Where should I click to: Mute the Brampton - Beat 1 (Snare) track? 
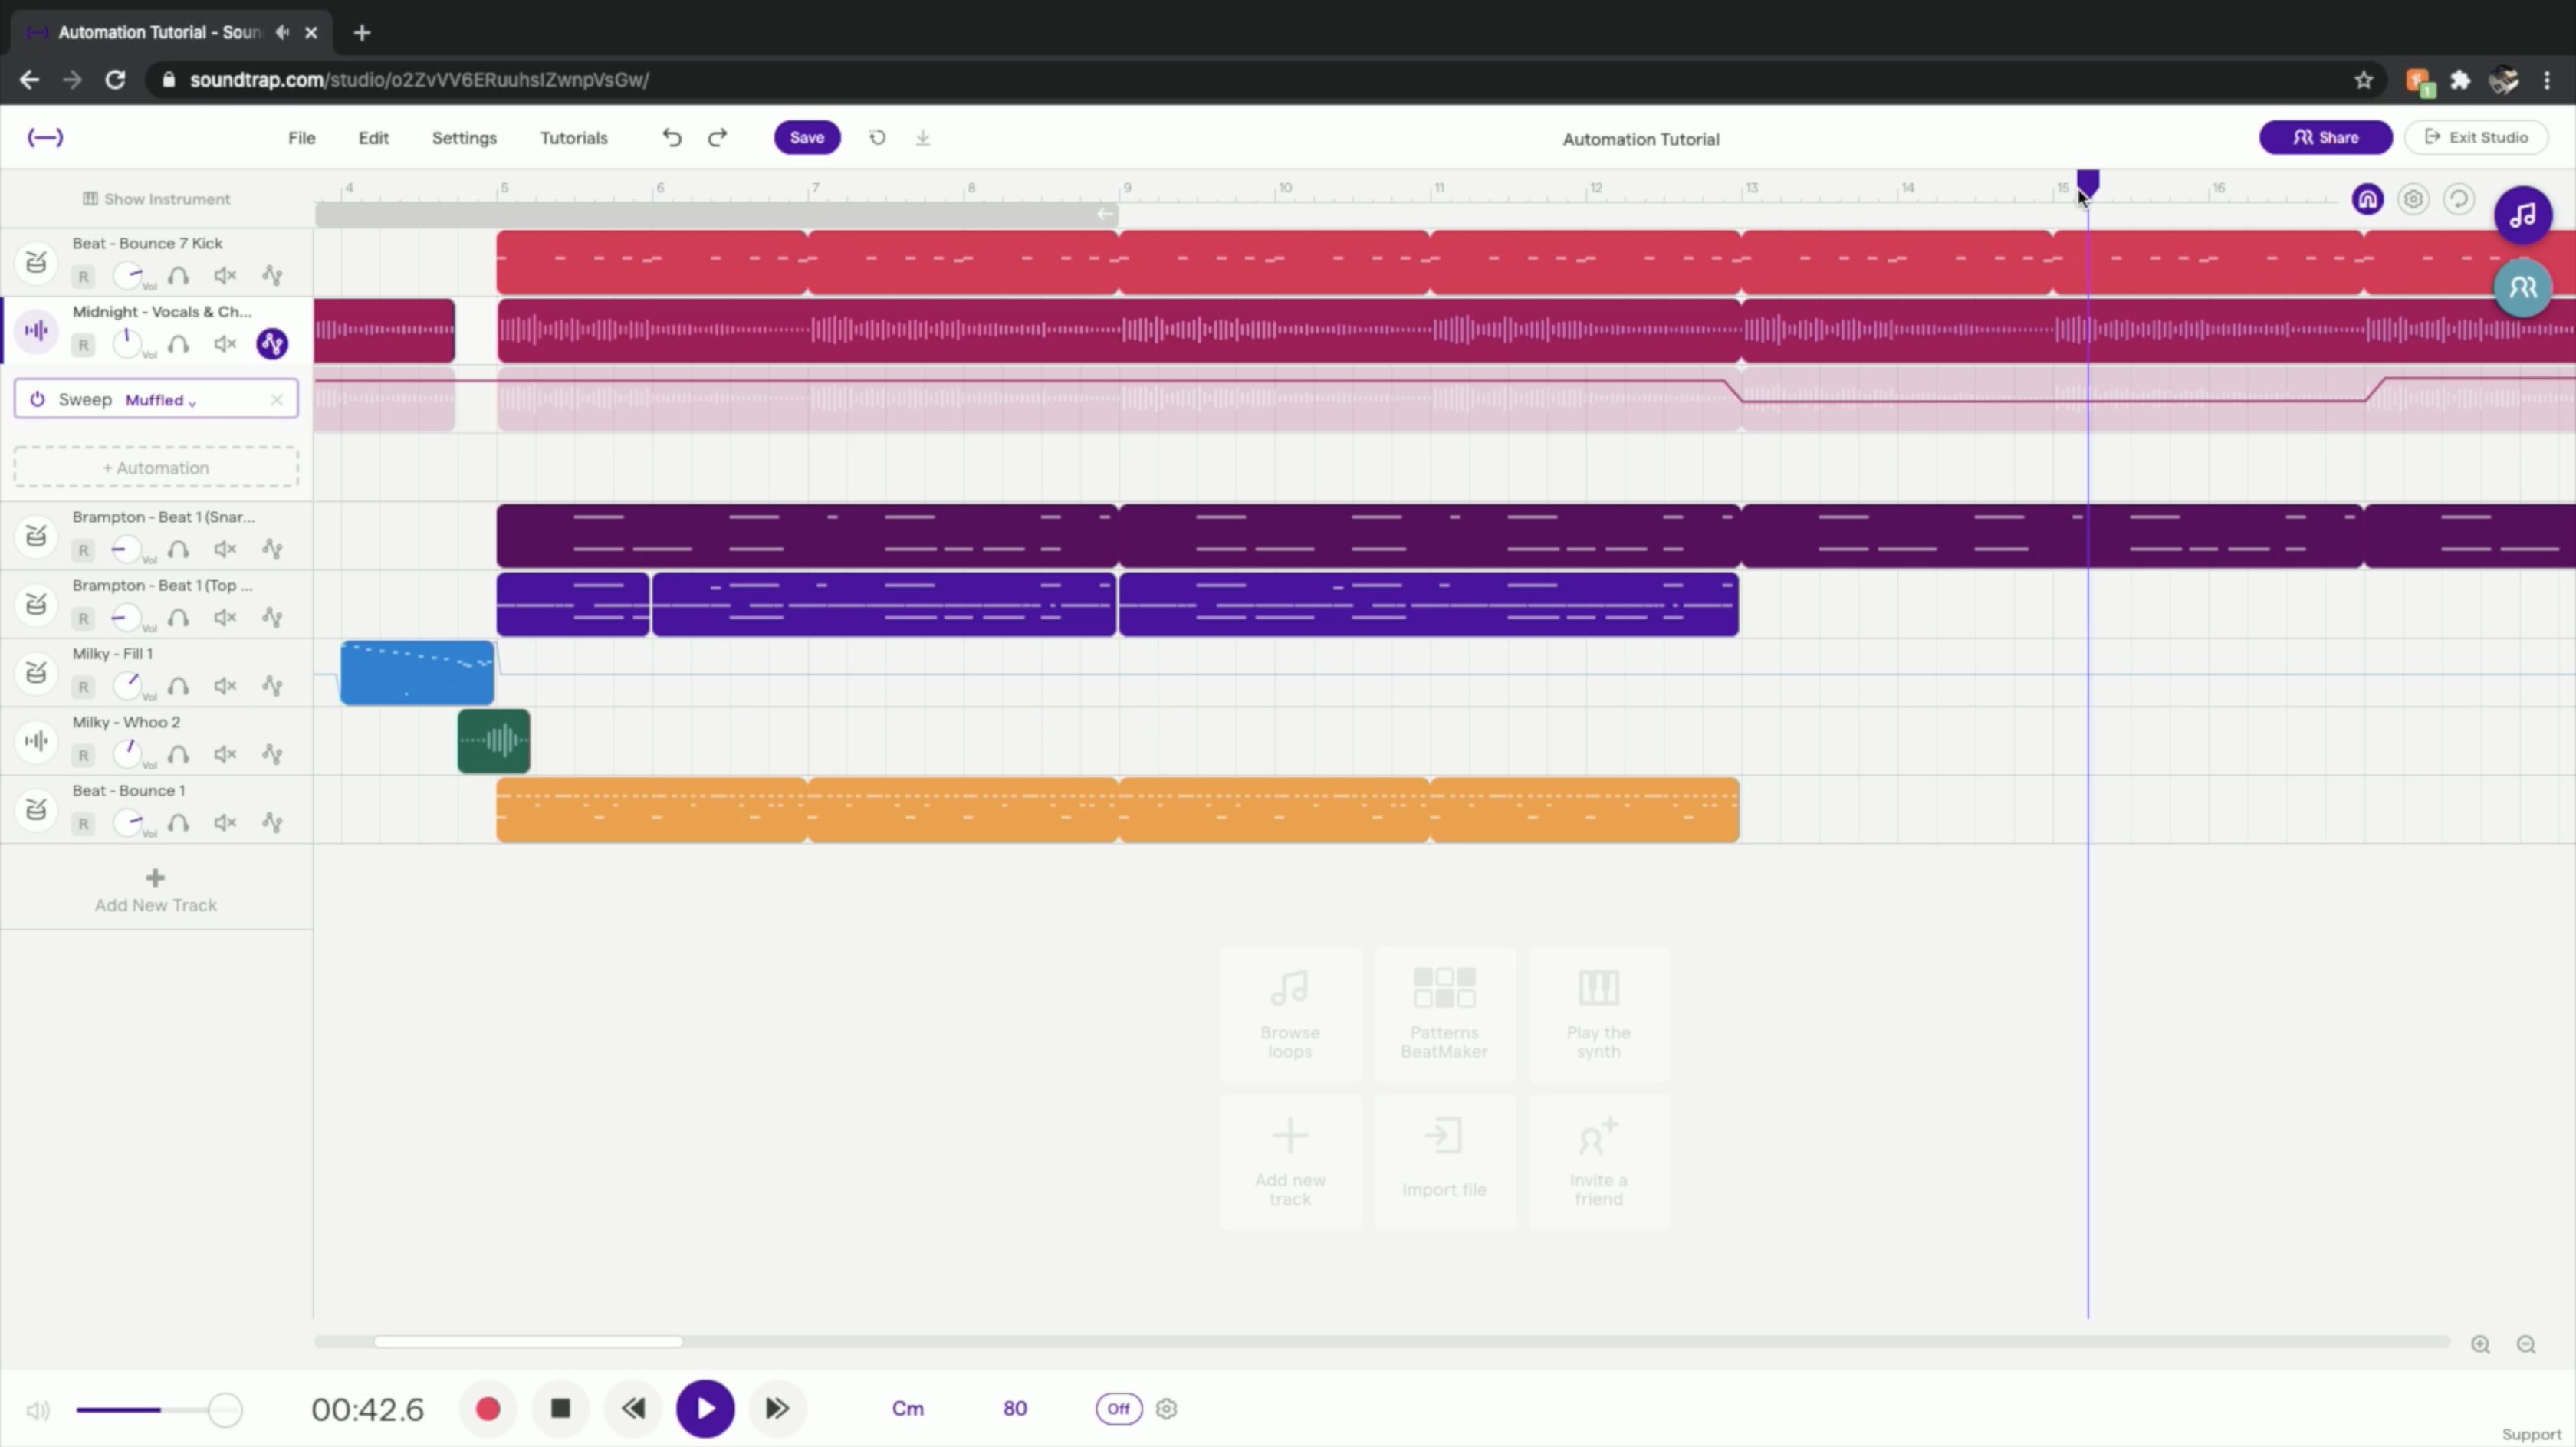click(x=224, y=549)
